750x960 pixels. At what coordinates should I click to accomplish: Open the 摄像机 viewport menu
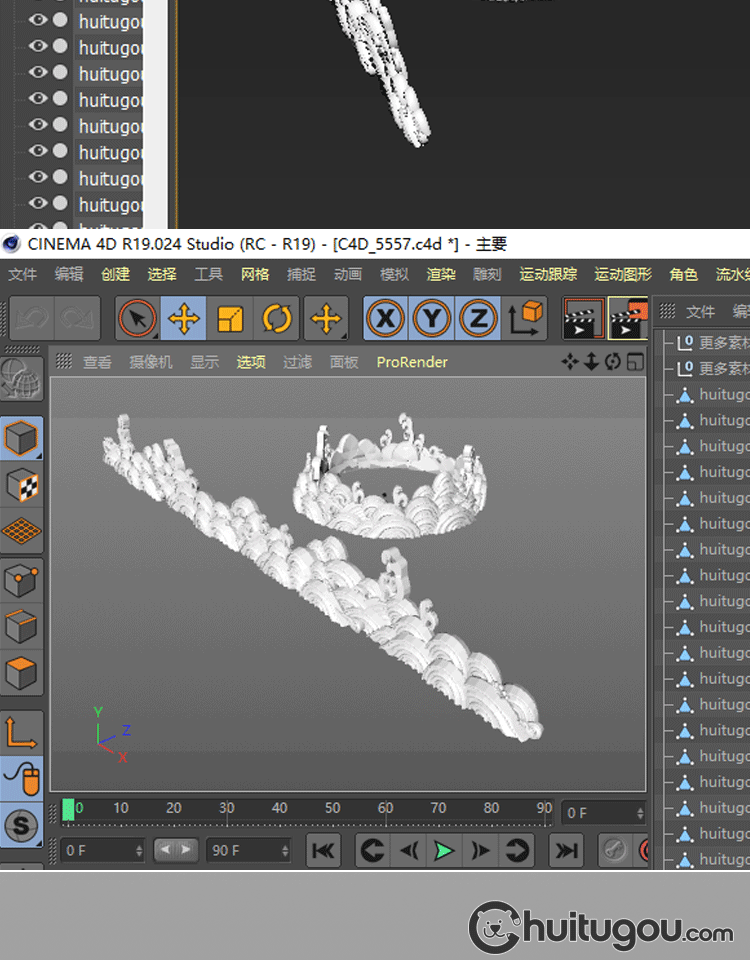(x=151, y=362)
